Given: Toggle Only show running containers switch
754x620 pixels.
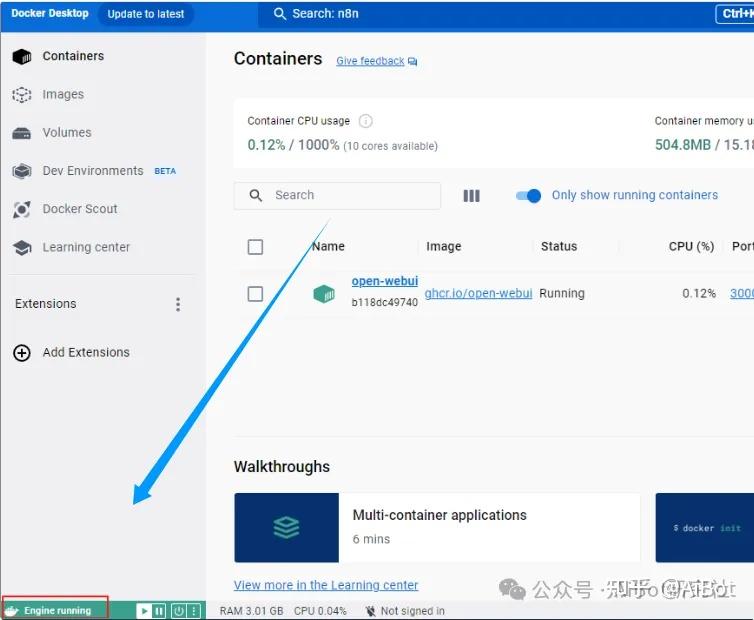Looking at the screenshot, I should pyautogui.click(x=528, y=196).
